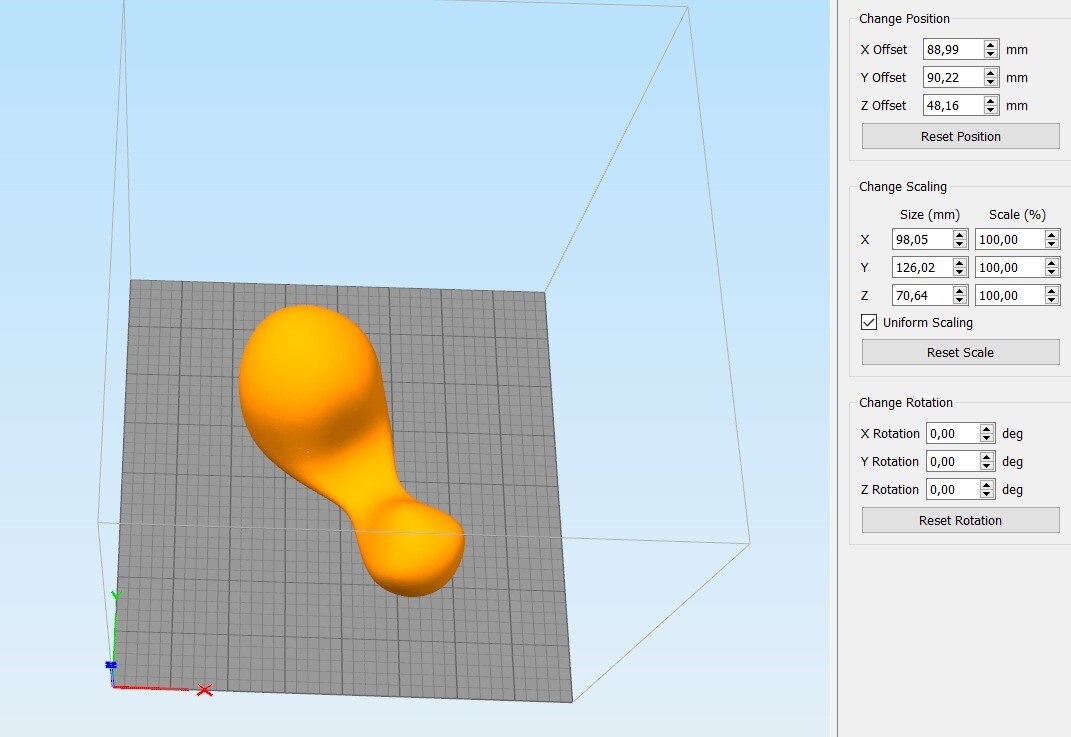Increase X Rotation with up arrow
This screenshot has width=1071, height=737.
[x=986, y=428]
